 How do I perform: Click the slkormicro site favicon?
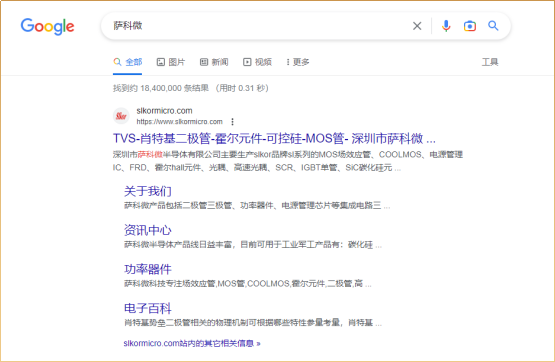click(121, 116)
